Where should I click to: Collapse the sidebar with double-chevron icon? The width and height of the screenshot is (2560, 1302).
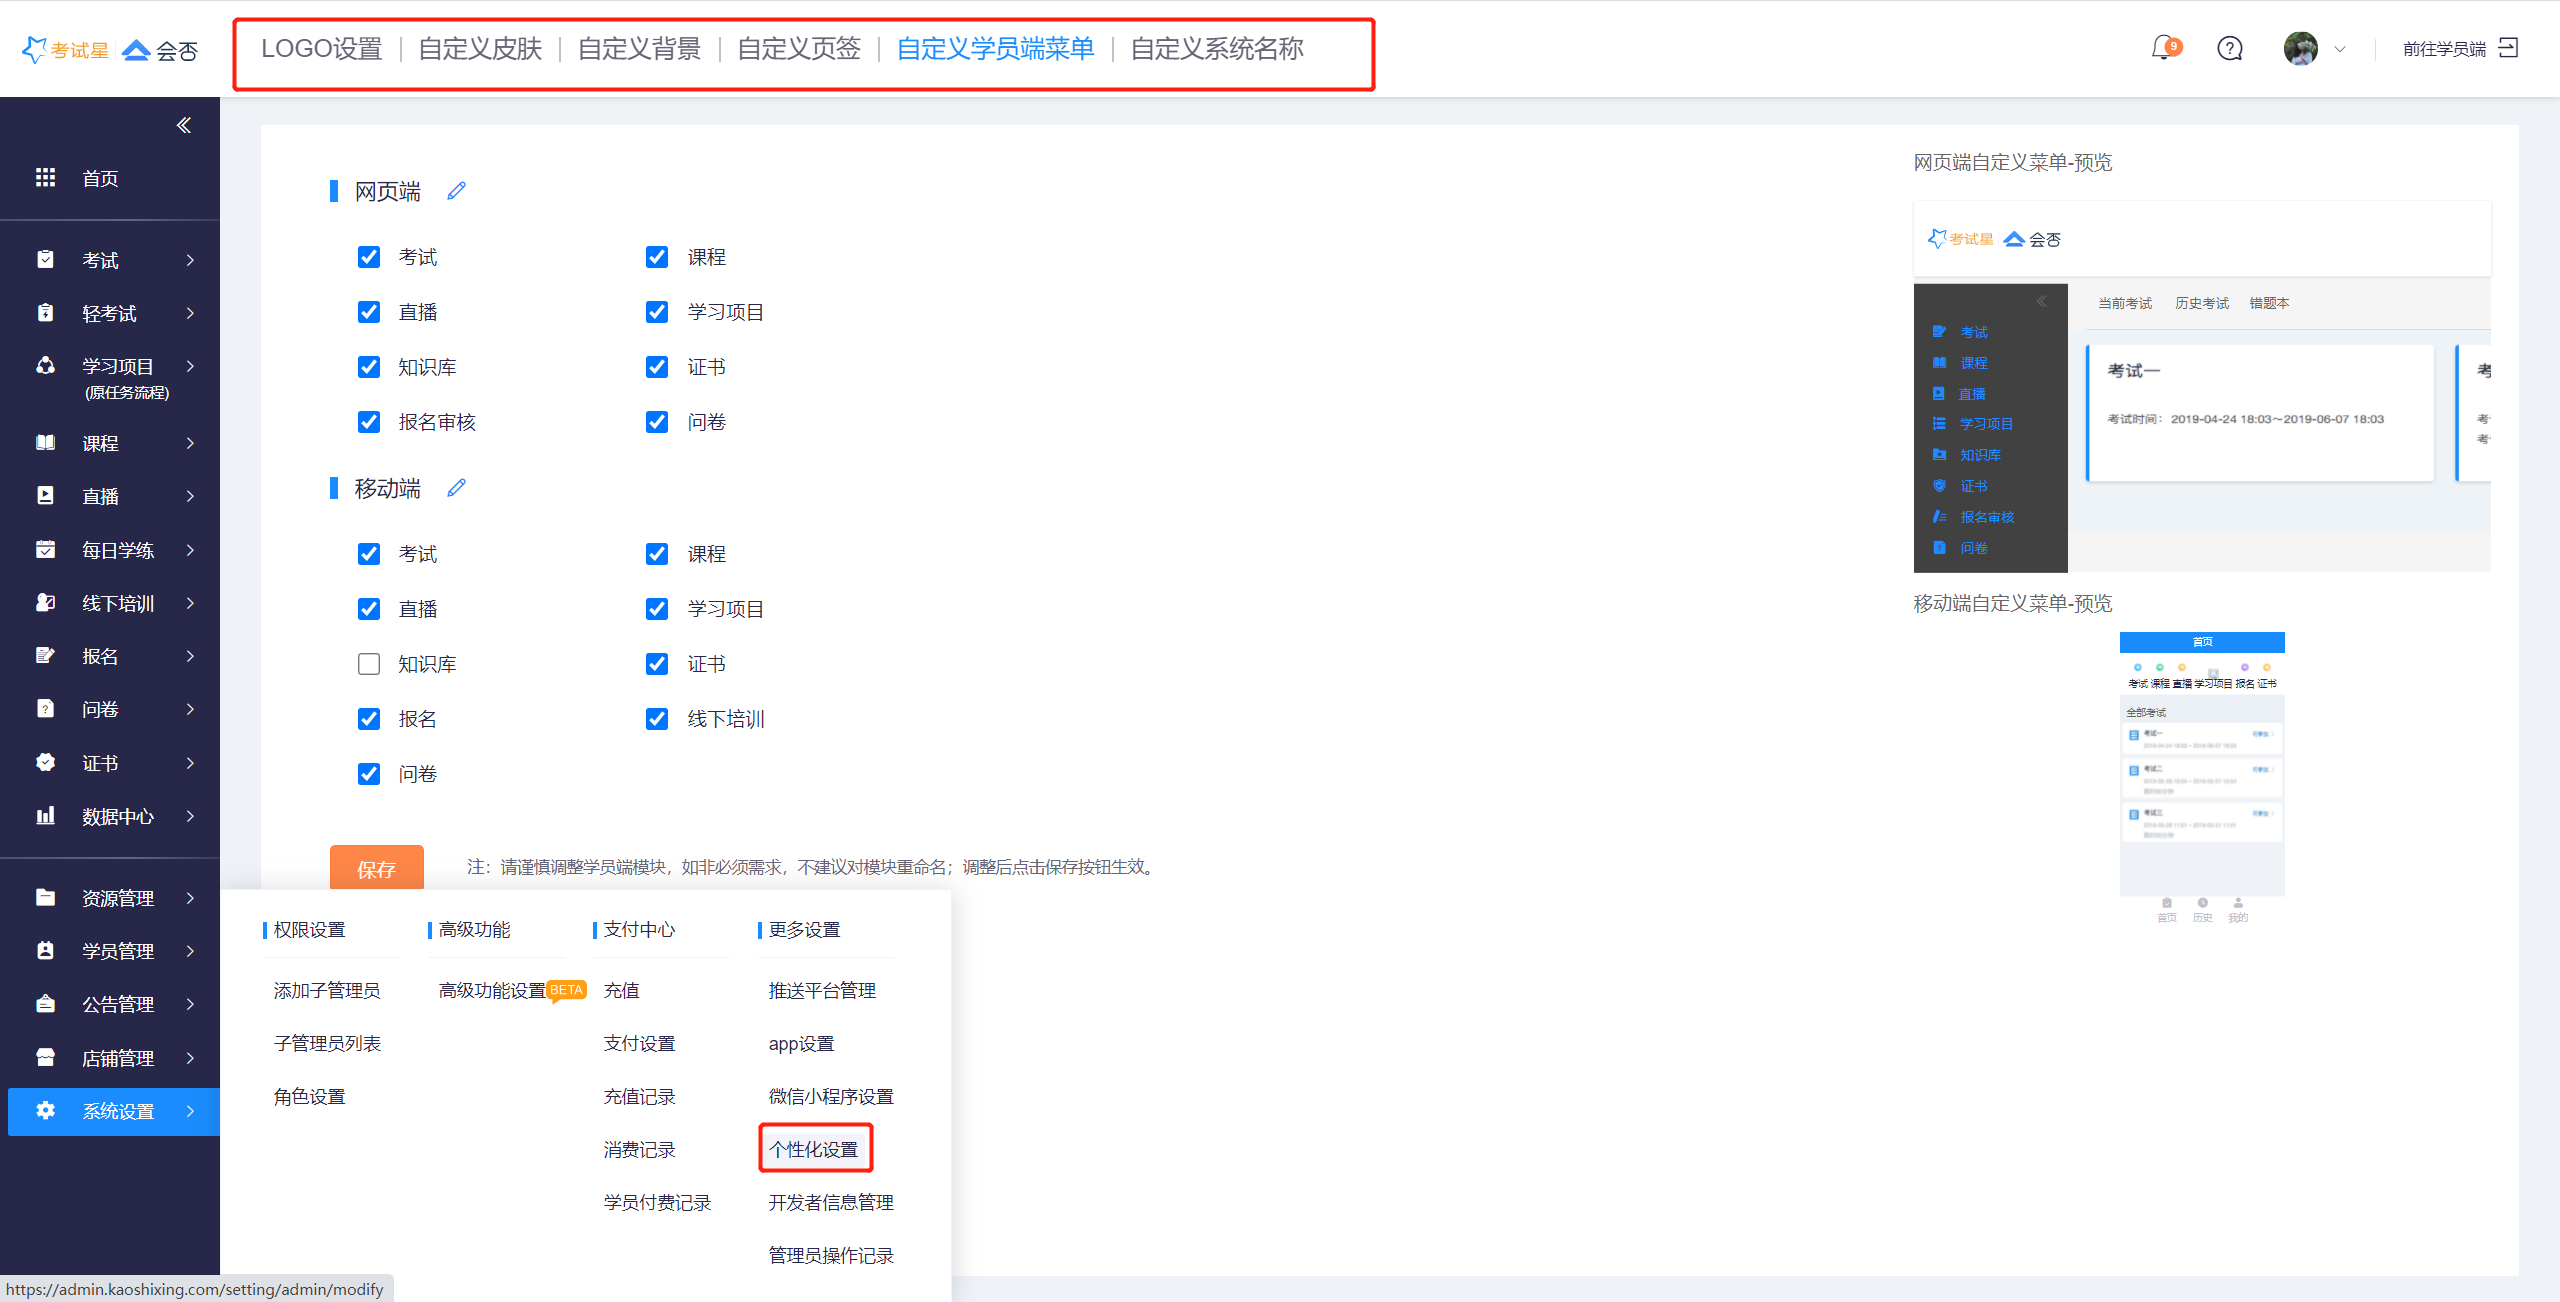tap(184, 125)
